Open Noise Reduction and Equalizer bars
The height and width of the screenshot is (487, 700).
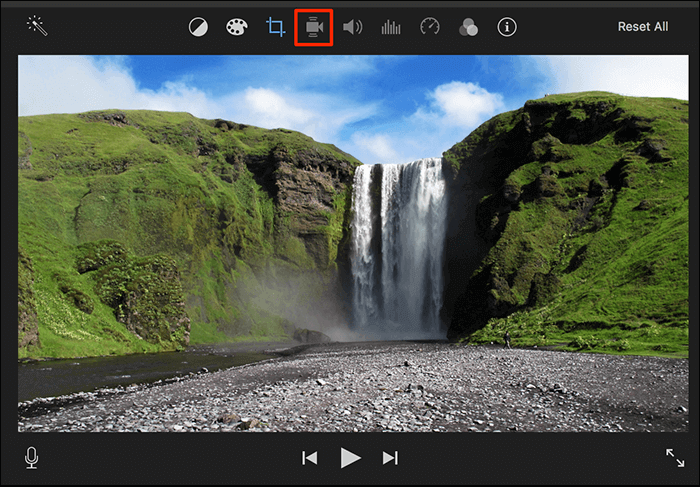391,27
